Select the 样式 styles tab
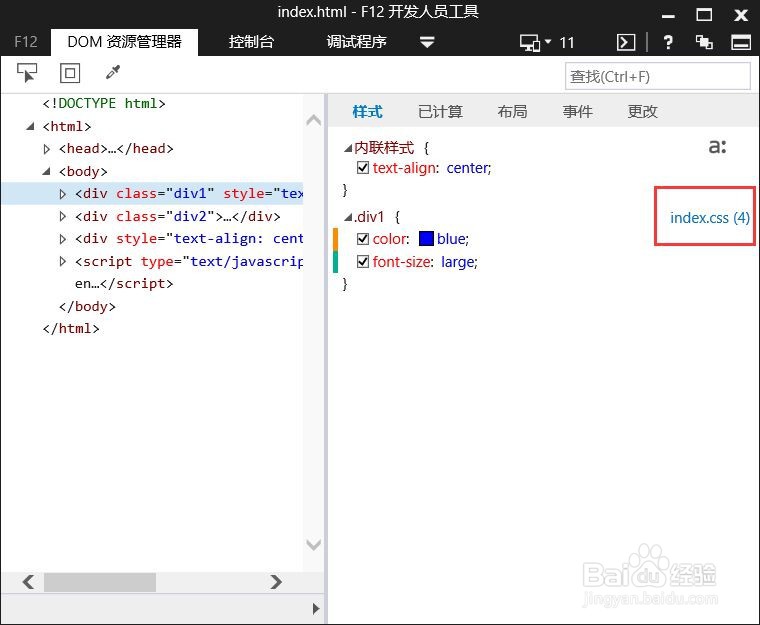This screenshot has height=625, width=760. click(367, 112)
